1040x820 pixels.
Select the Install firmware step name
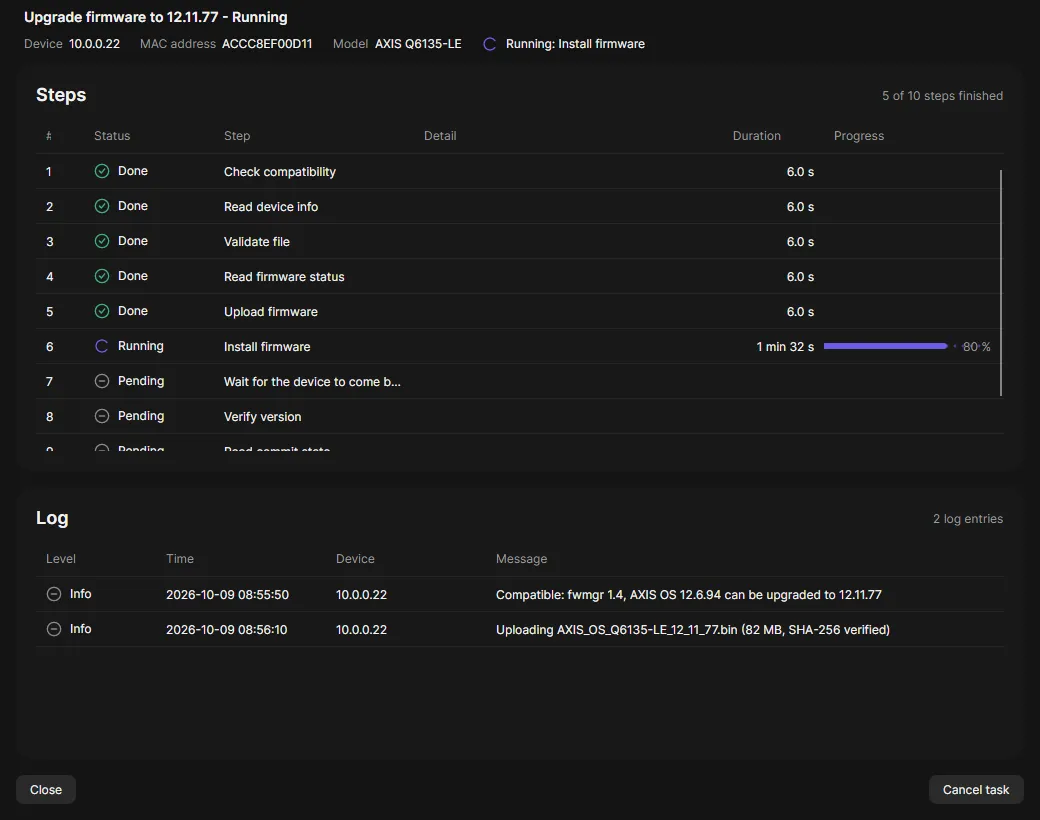[x=267, y=346]
